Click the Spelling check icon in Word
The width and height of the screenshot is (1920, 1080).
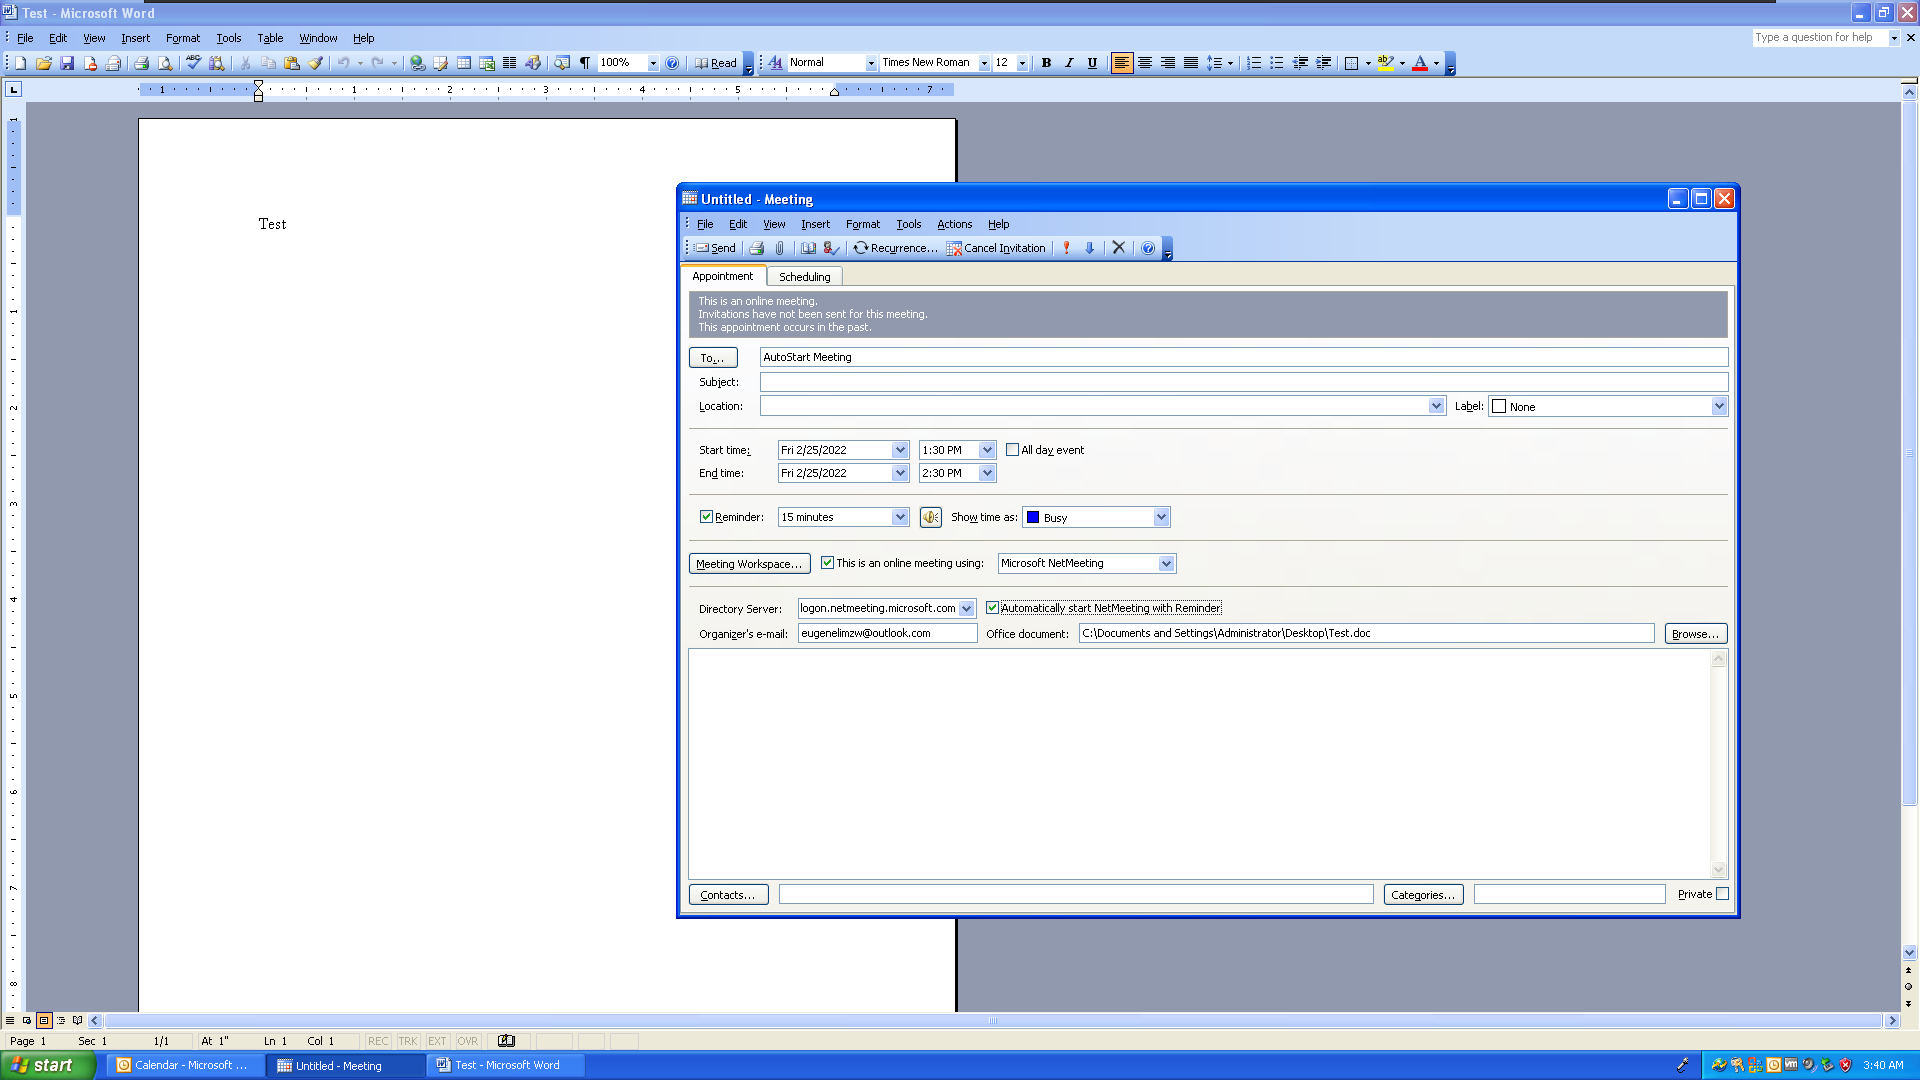191,62
